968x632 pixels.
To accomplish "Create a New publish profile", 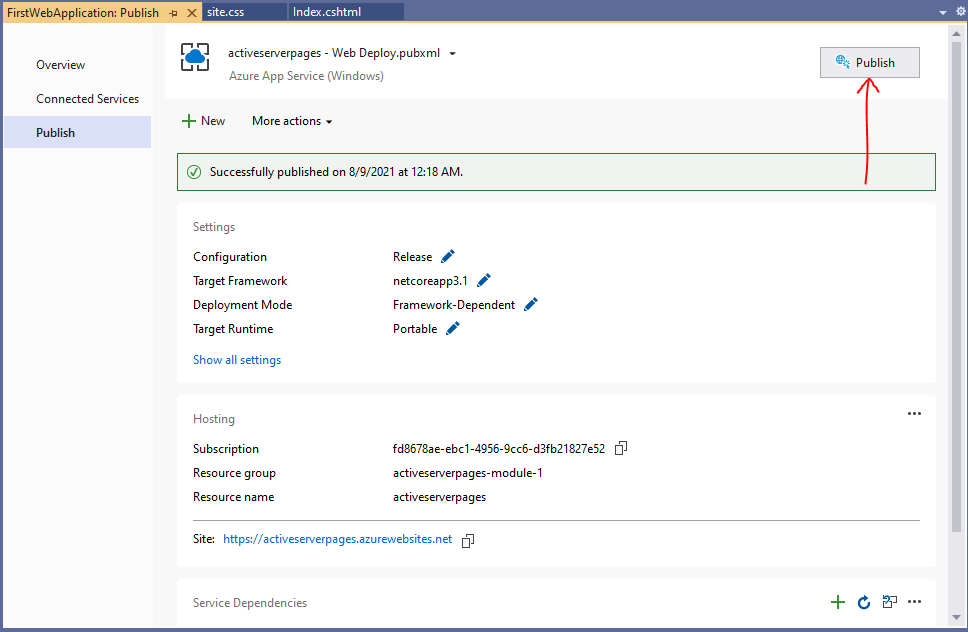I will pyautogui.click(x=204, y=121).
